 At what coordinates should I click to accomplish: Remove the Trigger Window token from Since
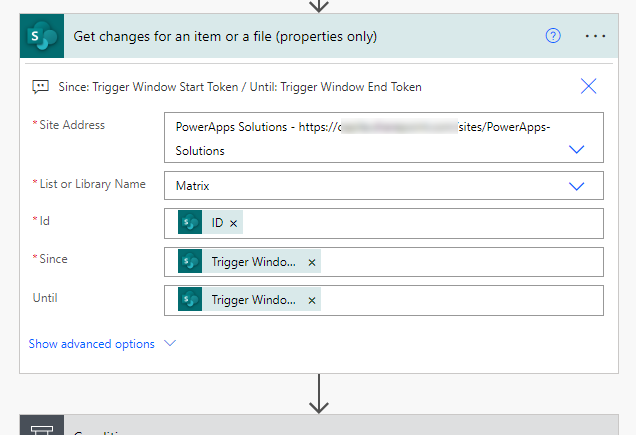(x=312, y=262)
